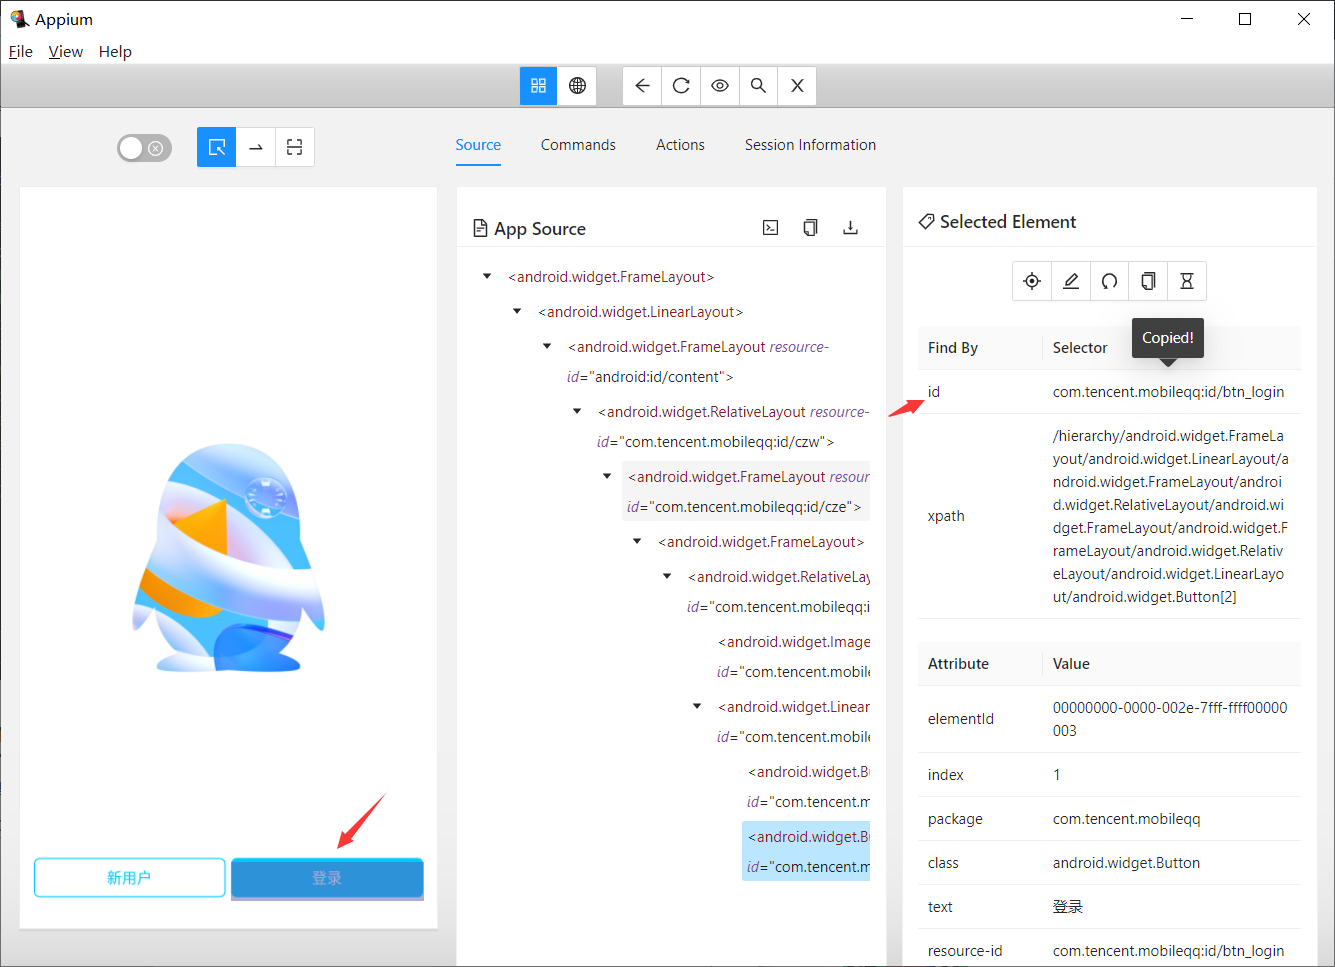Click the Find By column header
Image resolution: width=1335 pixels, height=967 pixels.
[x=953, y=348]
